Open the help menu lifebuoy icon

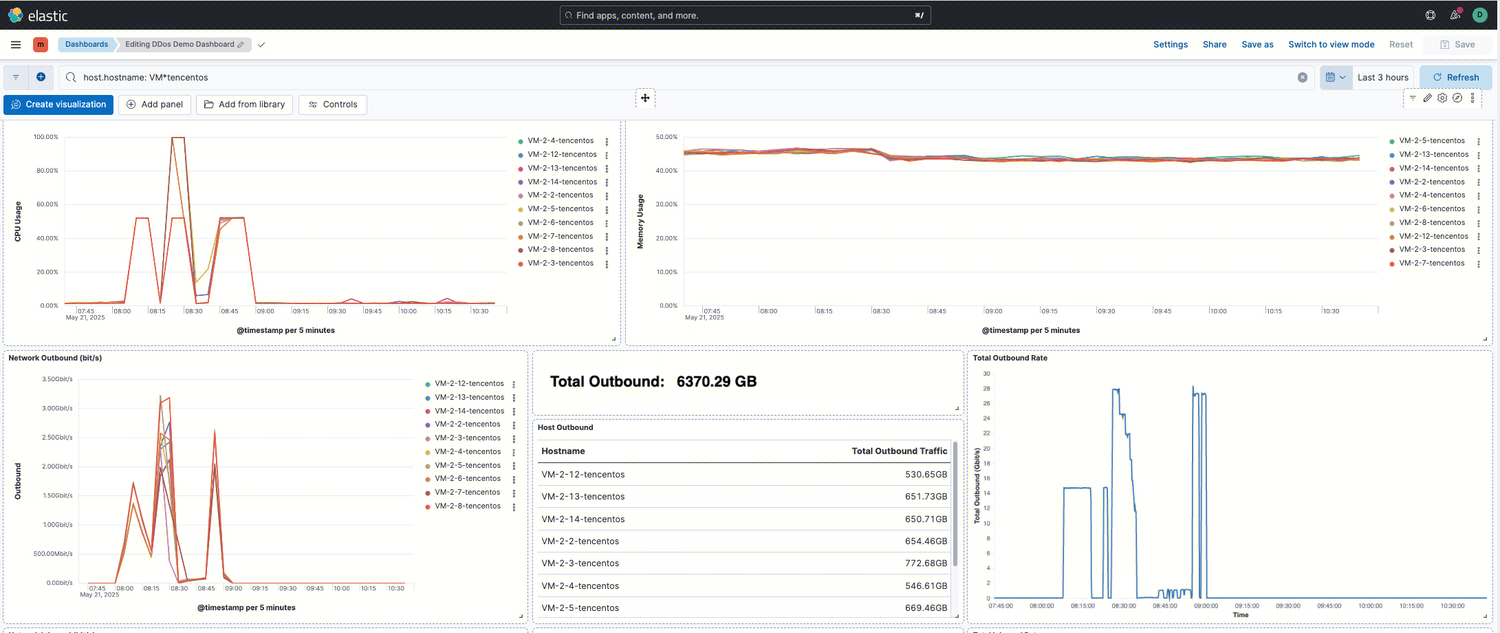pyautogui.click(x=1431, y=15)
